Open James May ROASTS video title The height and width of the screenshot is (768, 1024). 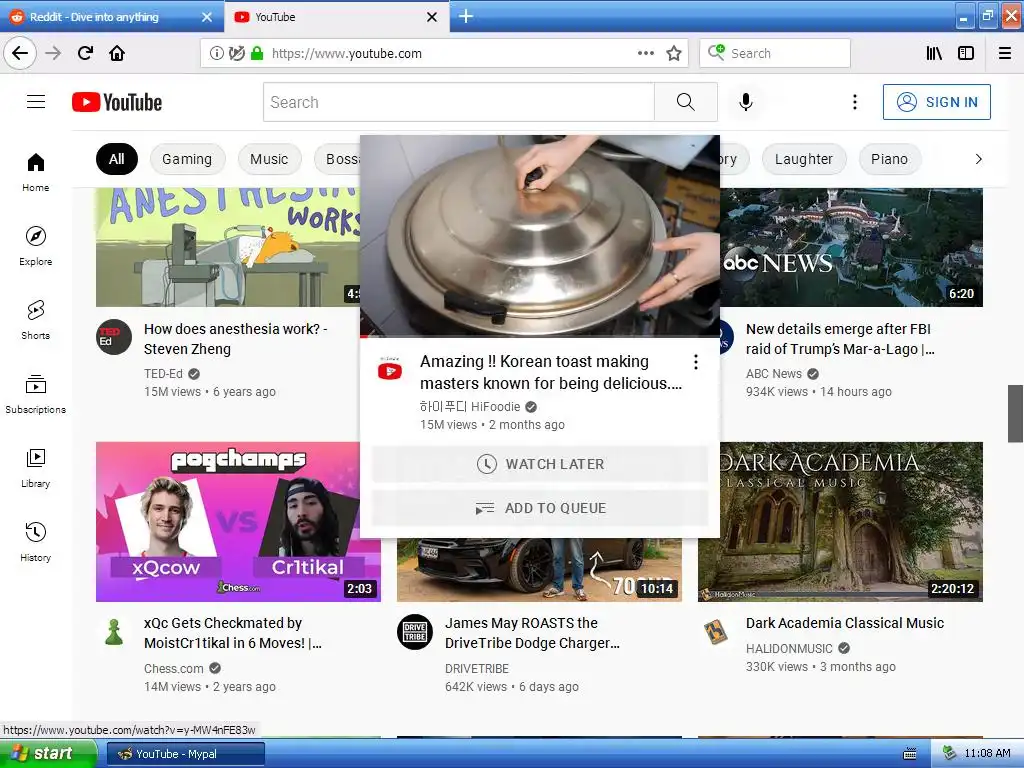532,633
